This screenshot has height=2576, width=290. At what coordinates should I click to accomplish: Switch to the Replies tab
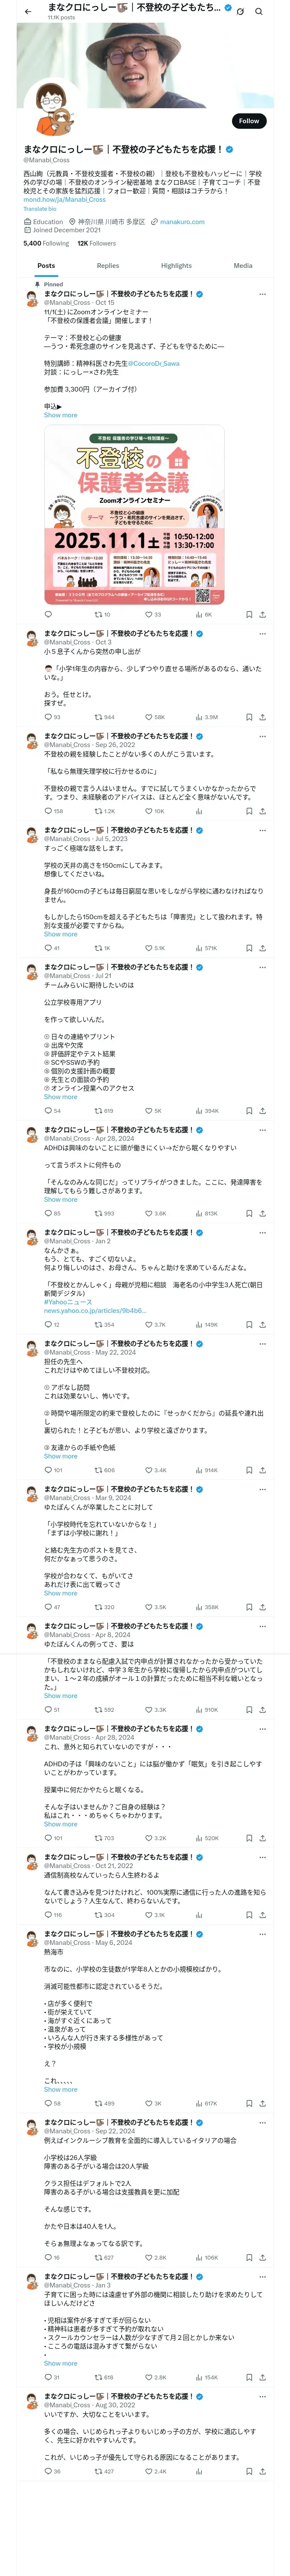coord(108,266)
